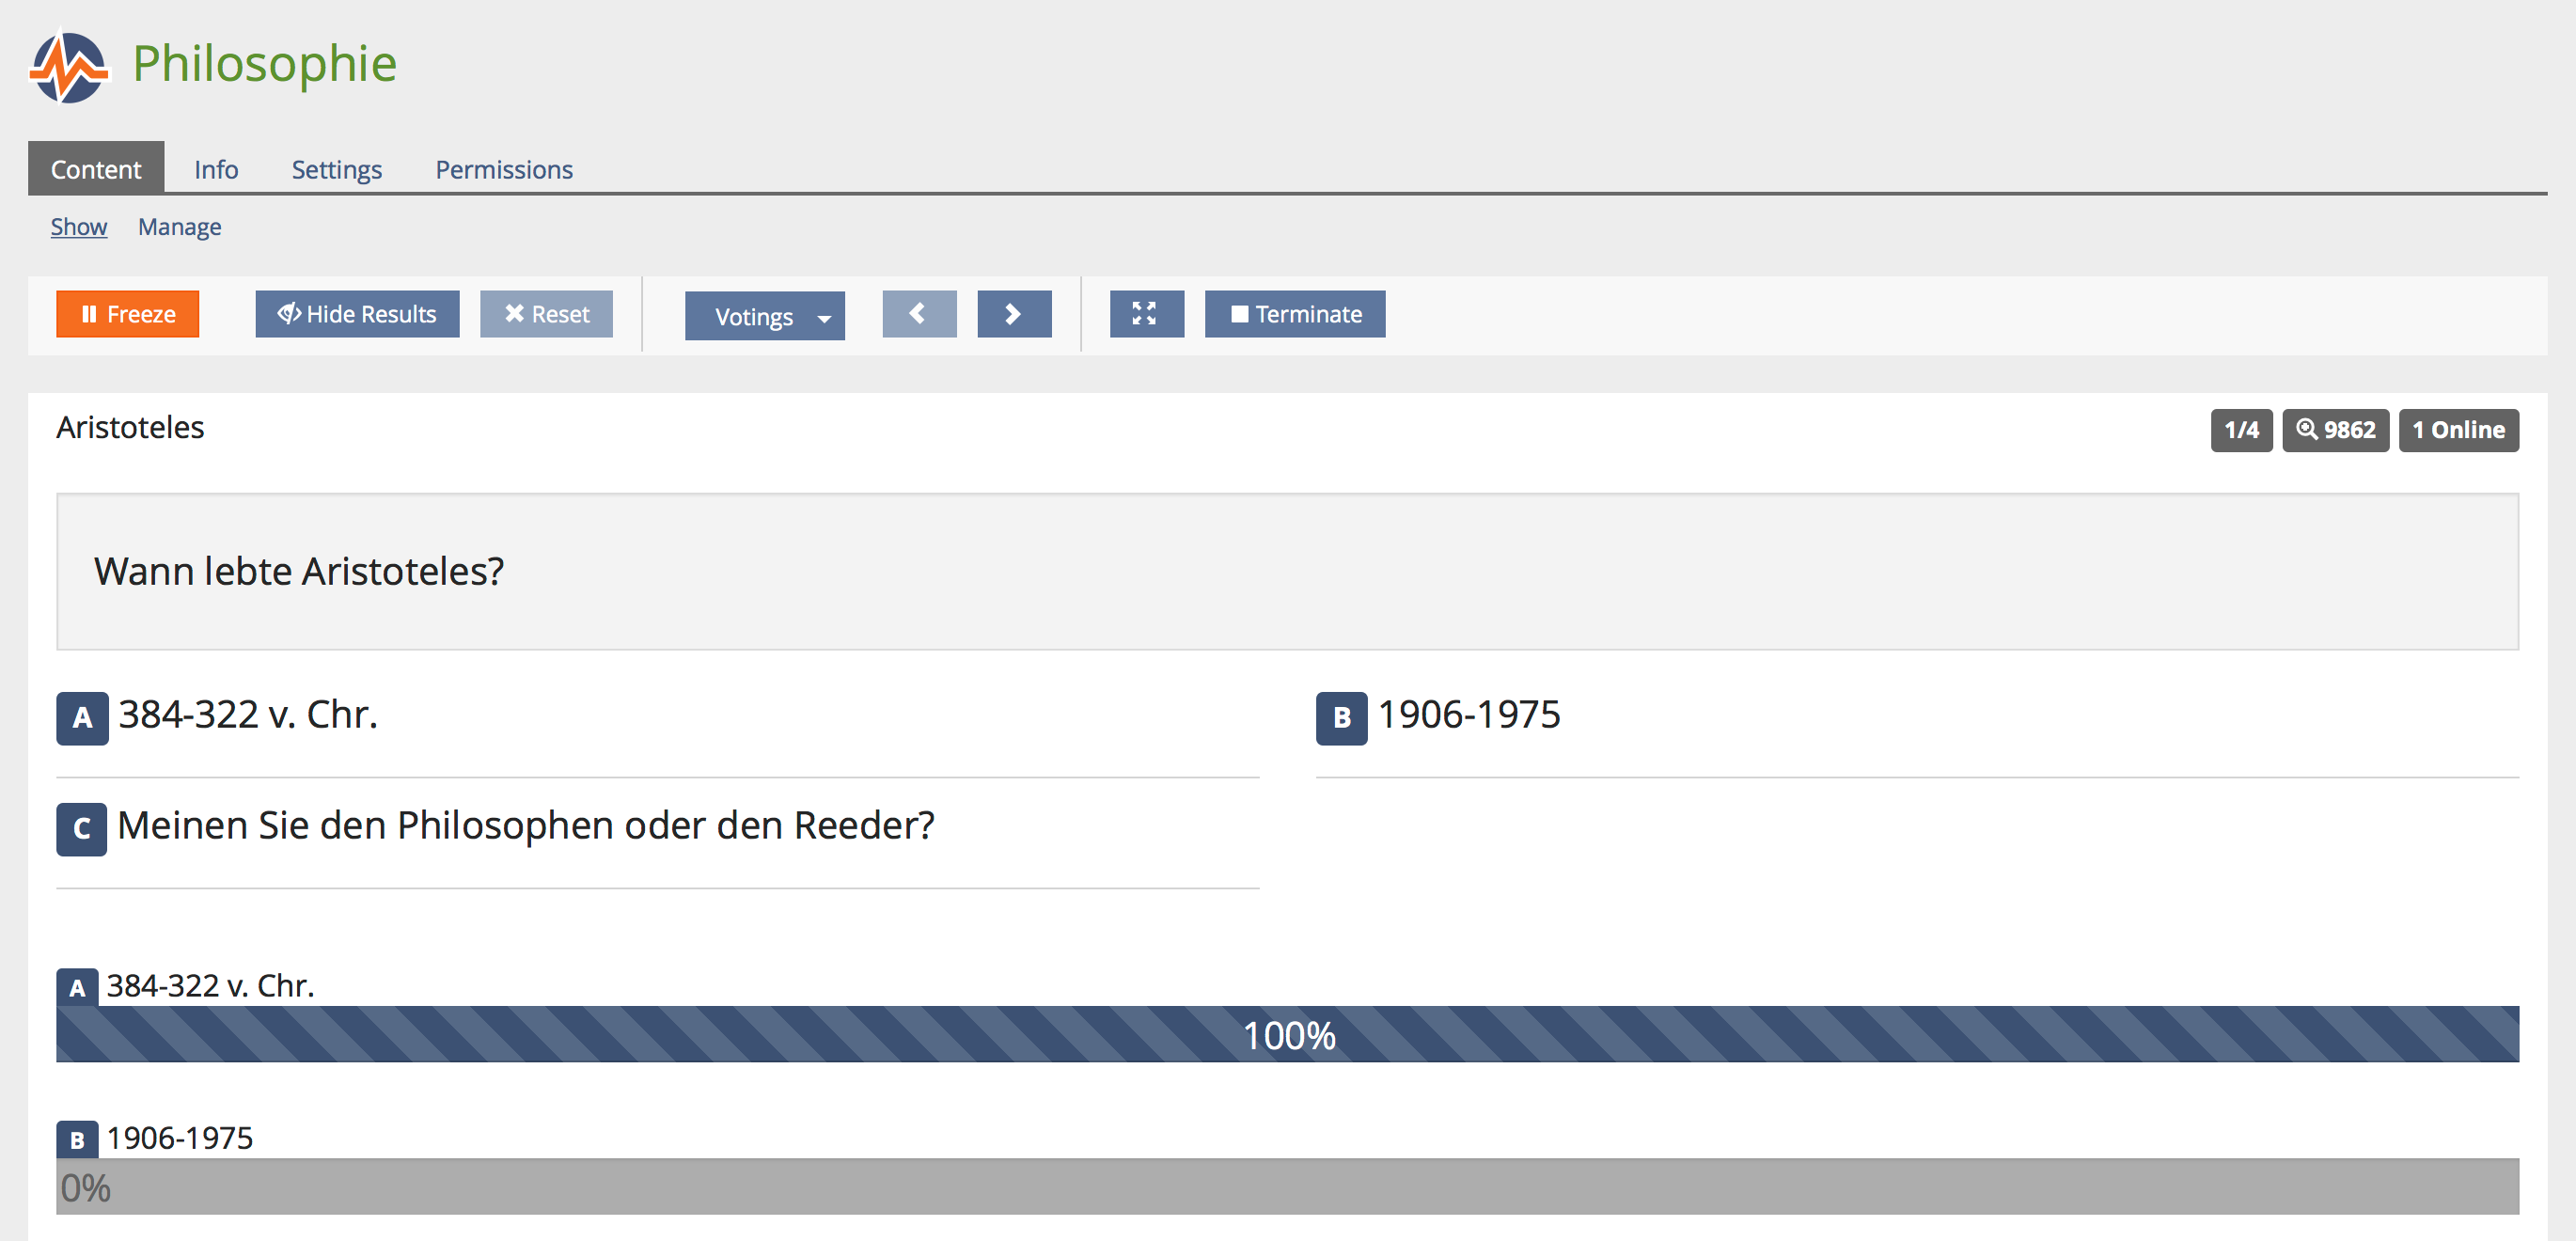
Task: Open the Votings dropdown menu
Action: 764,316
